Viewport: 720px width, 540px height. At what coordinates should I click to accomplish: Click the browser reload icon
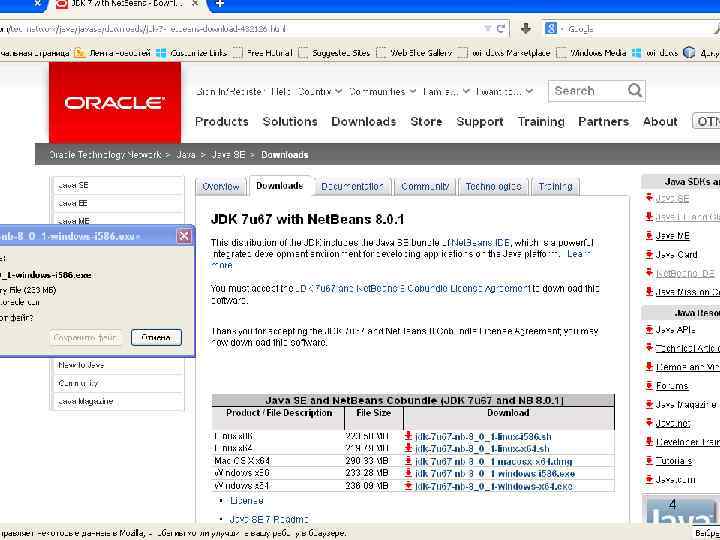pyautogui.click(x=501, y=29)
